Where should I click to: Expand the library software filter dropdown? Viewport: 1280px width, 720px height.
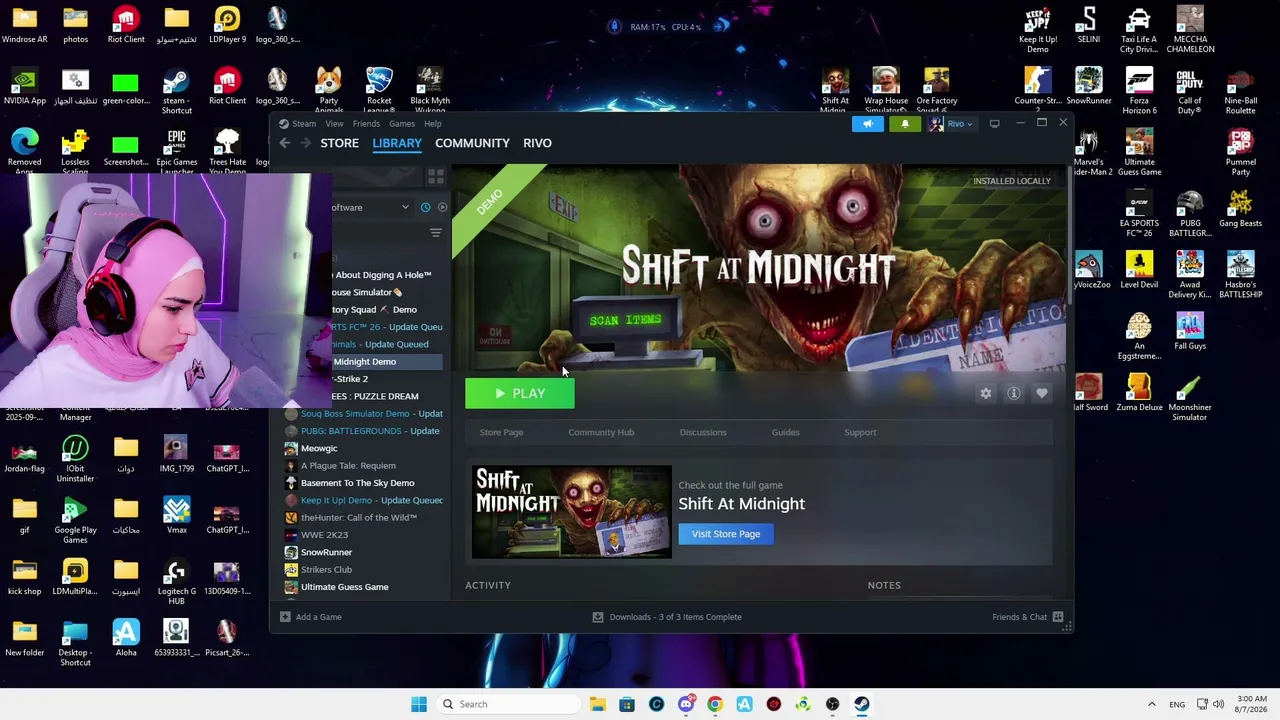(405, 207)
